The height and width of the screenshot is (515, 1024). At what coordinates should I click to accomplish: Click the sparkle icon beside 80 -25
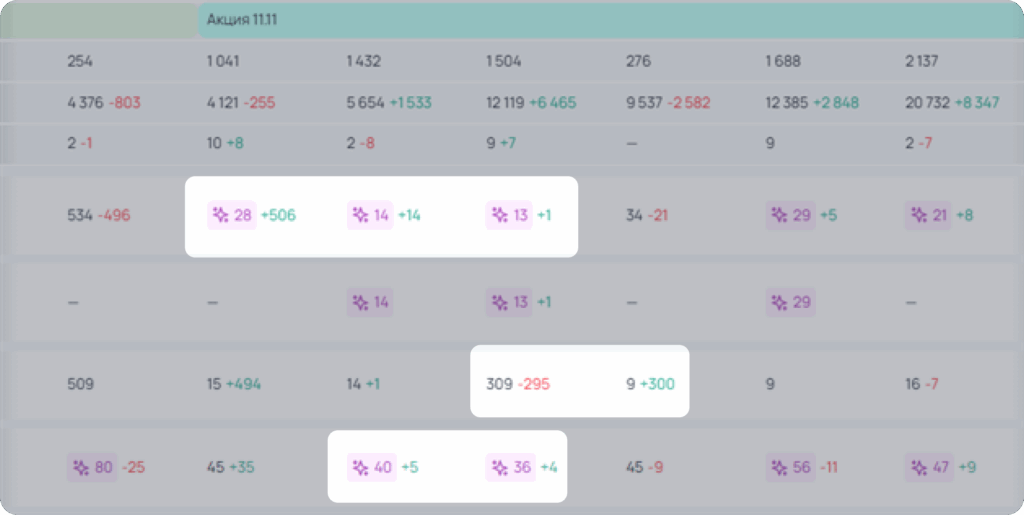[81, 467]
